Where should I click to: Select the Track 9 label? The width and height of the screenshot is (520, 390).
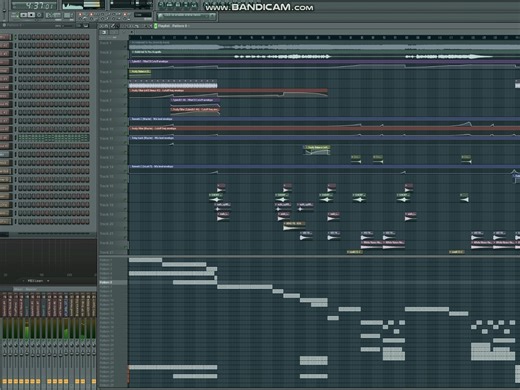[x=105, y=119]
